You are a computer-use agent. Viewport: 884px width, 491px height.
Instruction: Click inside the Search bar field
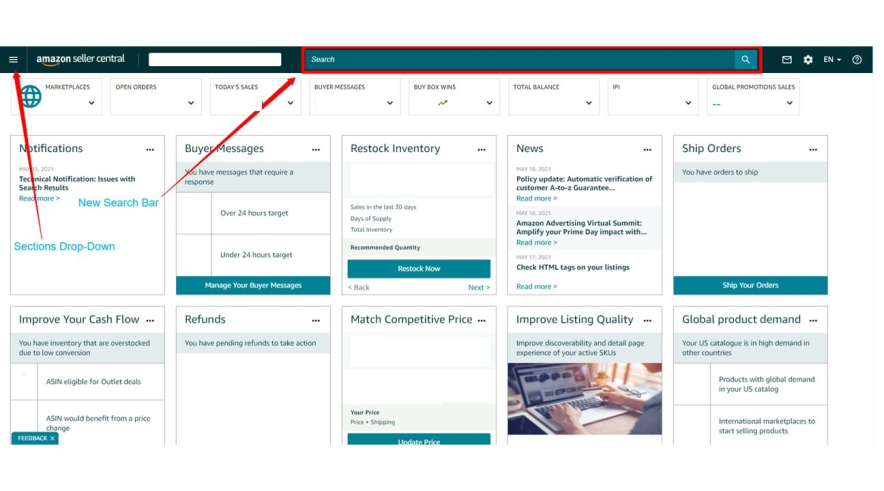pos(520,60)
